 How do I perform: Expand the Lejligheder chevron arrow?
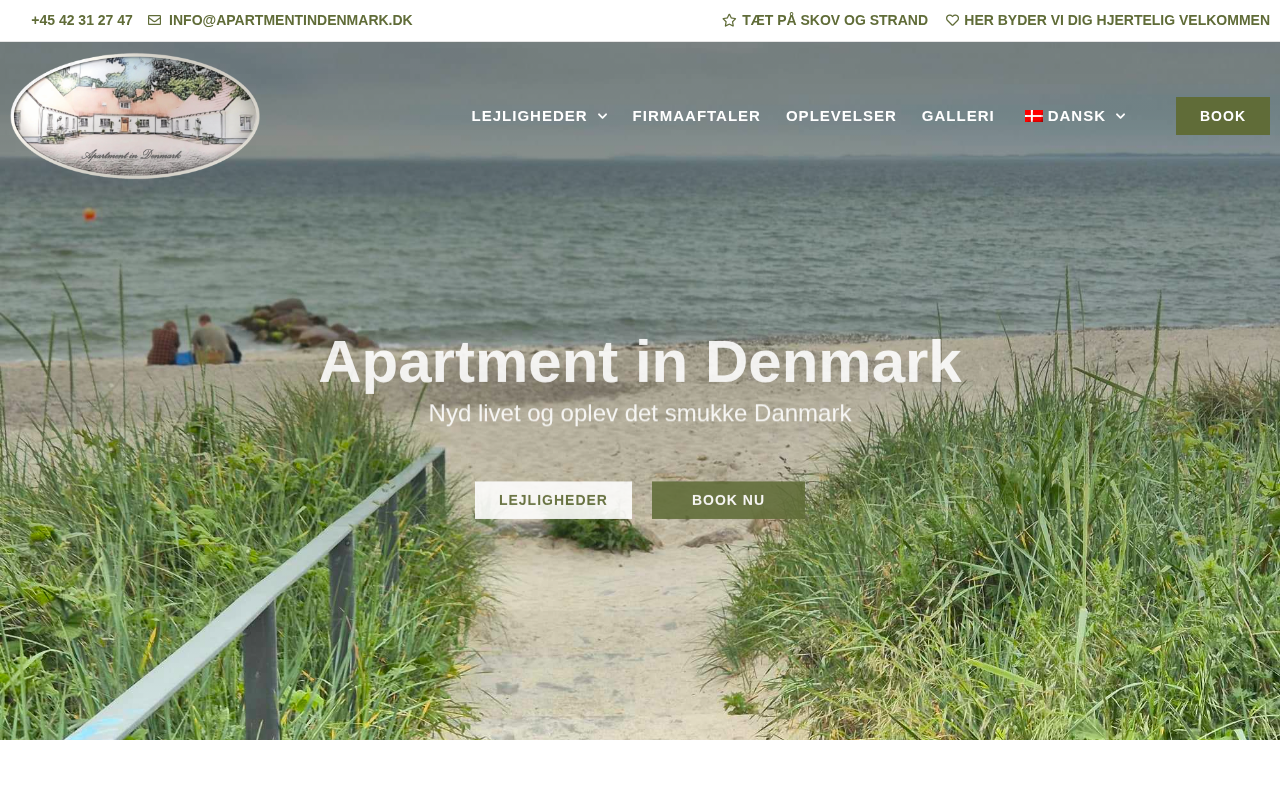point(602,116)
